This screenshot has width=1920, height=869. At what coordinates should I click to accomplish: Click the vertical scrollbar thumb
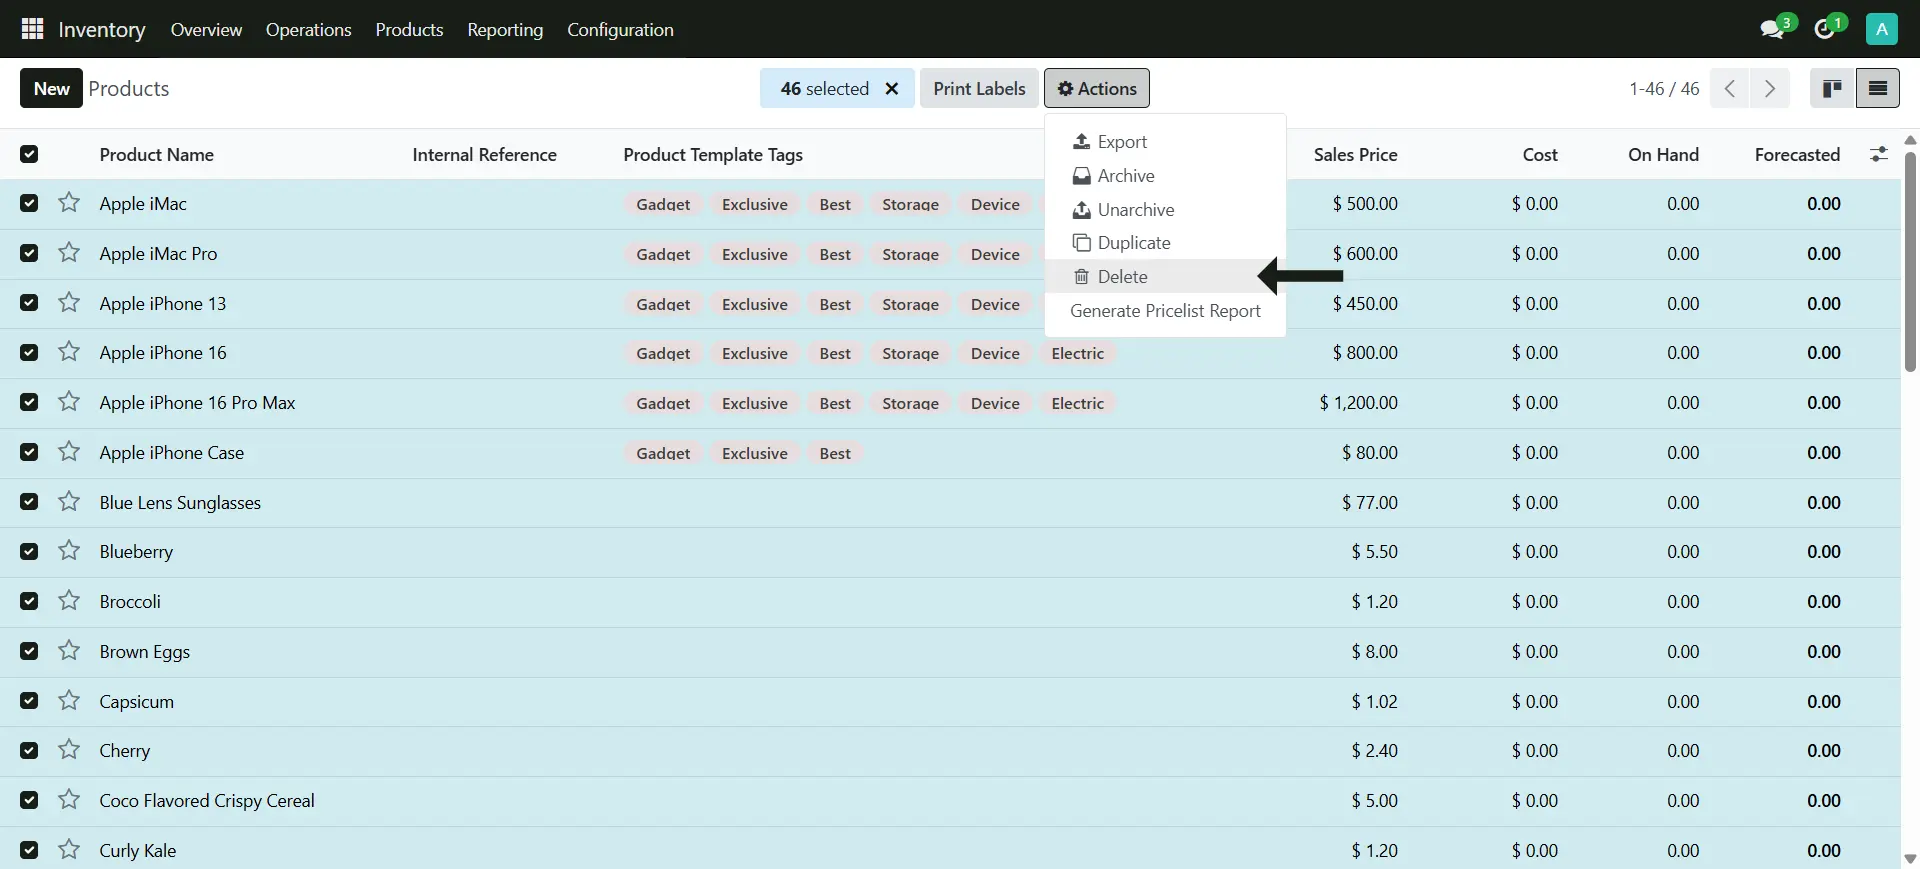(x=1910, y=260)
